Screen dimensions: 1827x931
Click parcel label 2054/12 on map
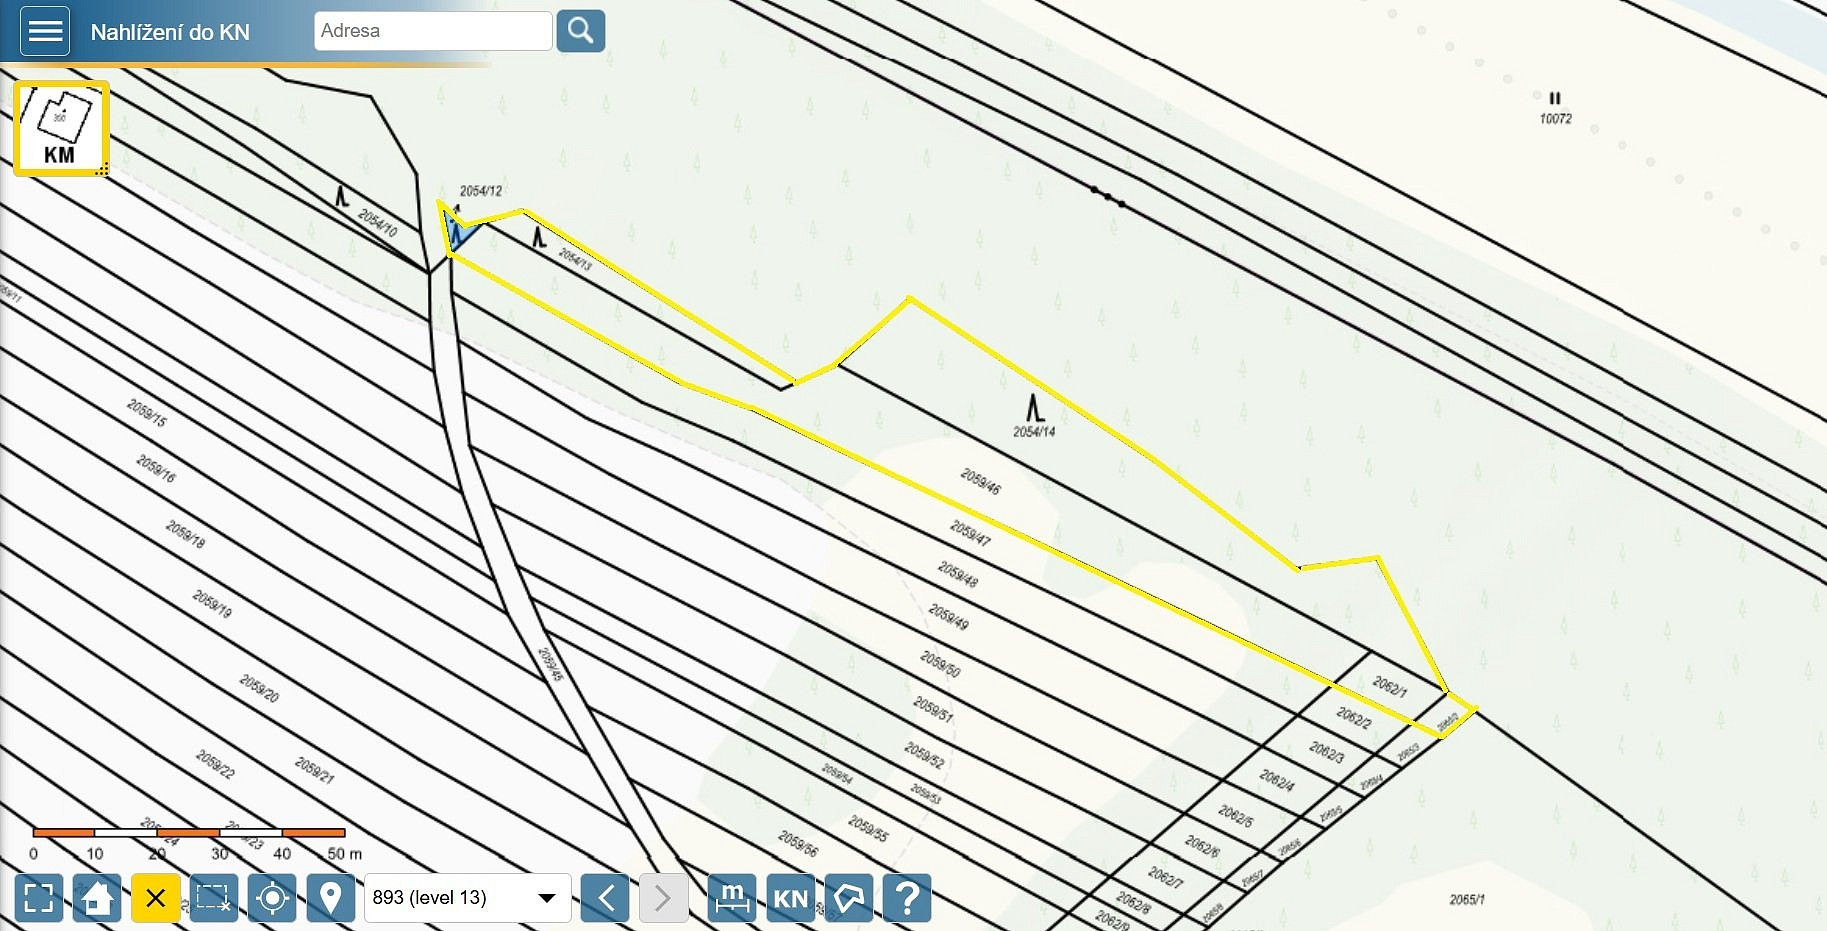click(x=481, y=191)
